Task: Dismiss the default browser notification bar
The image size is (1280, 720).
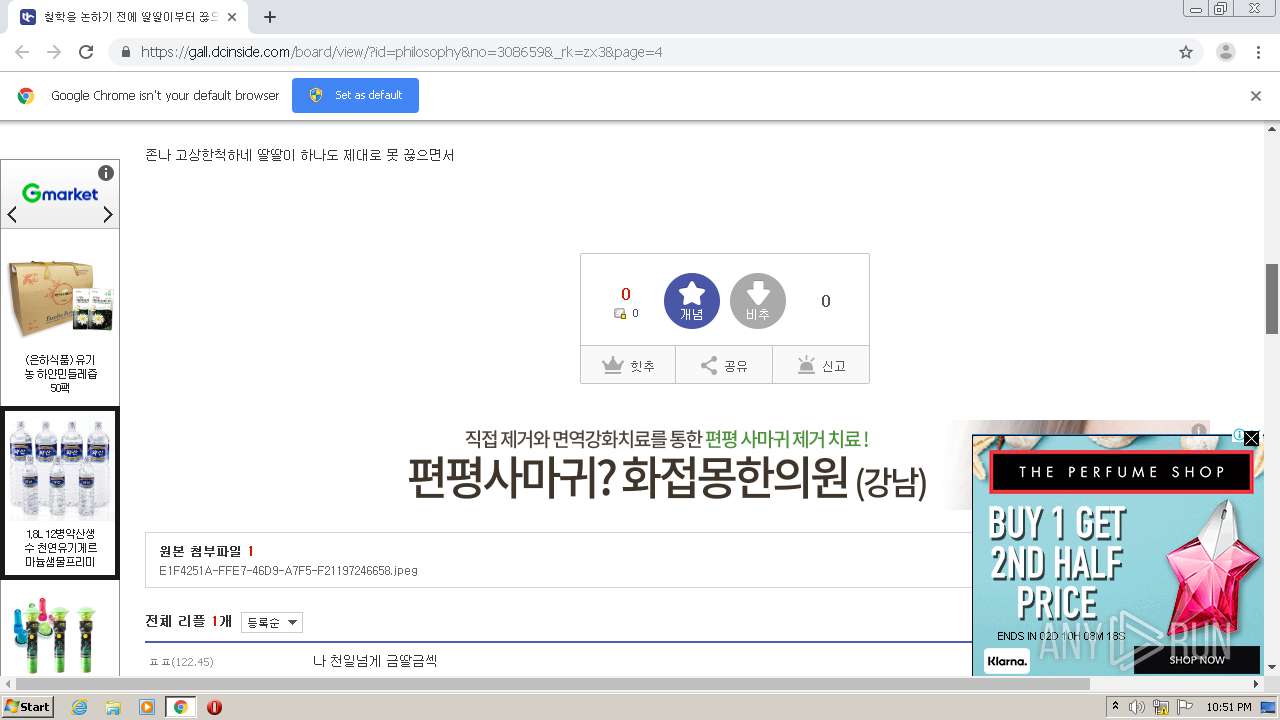Action: pyautogui.click(x=1256, y=96)
